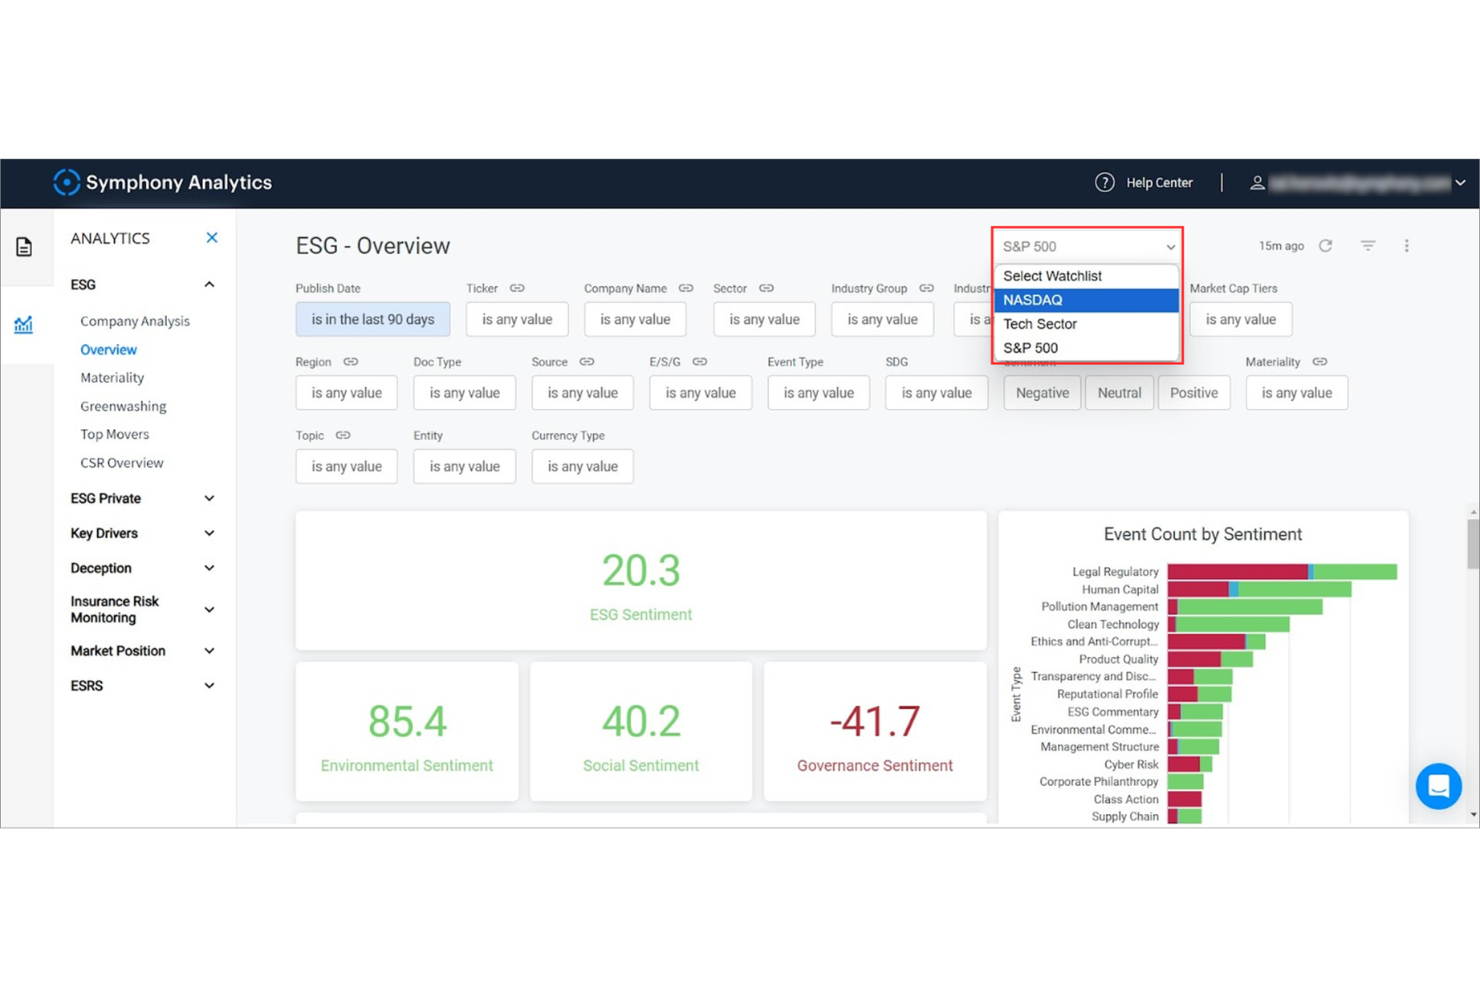Toggle the Negative sentiment filter

pyautogui.click(x=1042, y=393)
